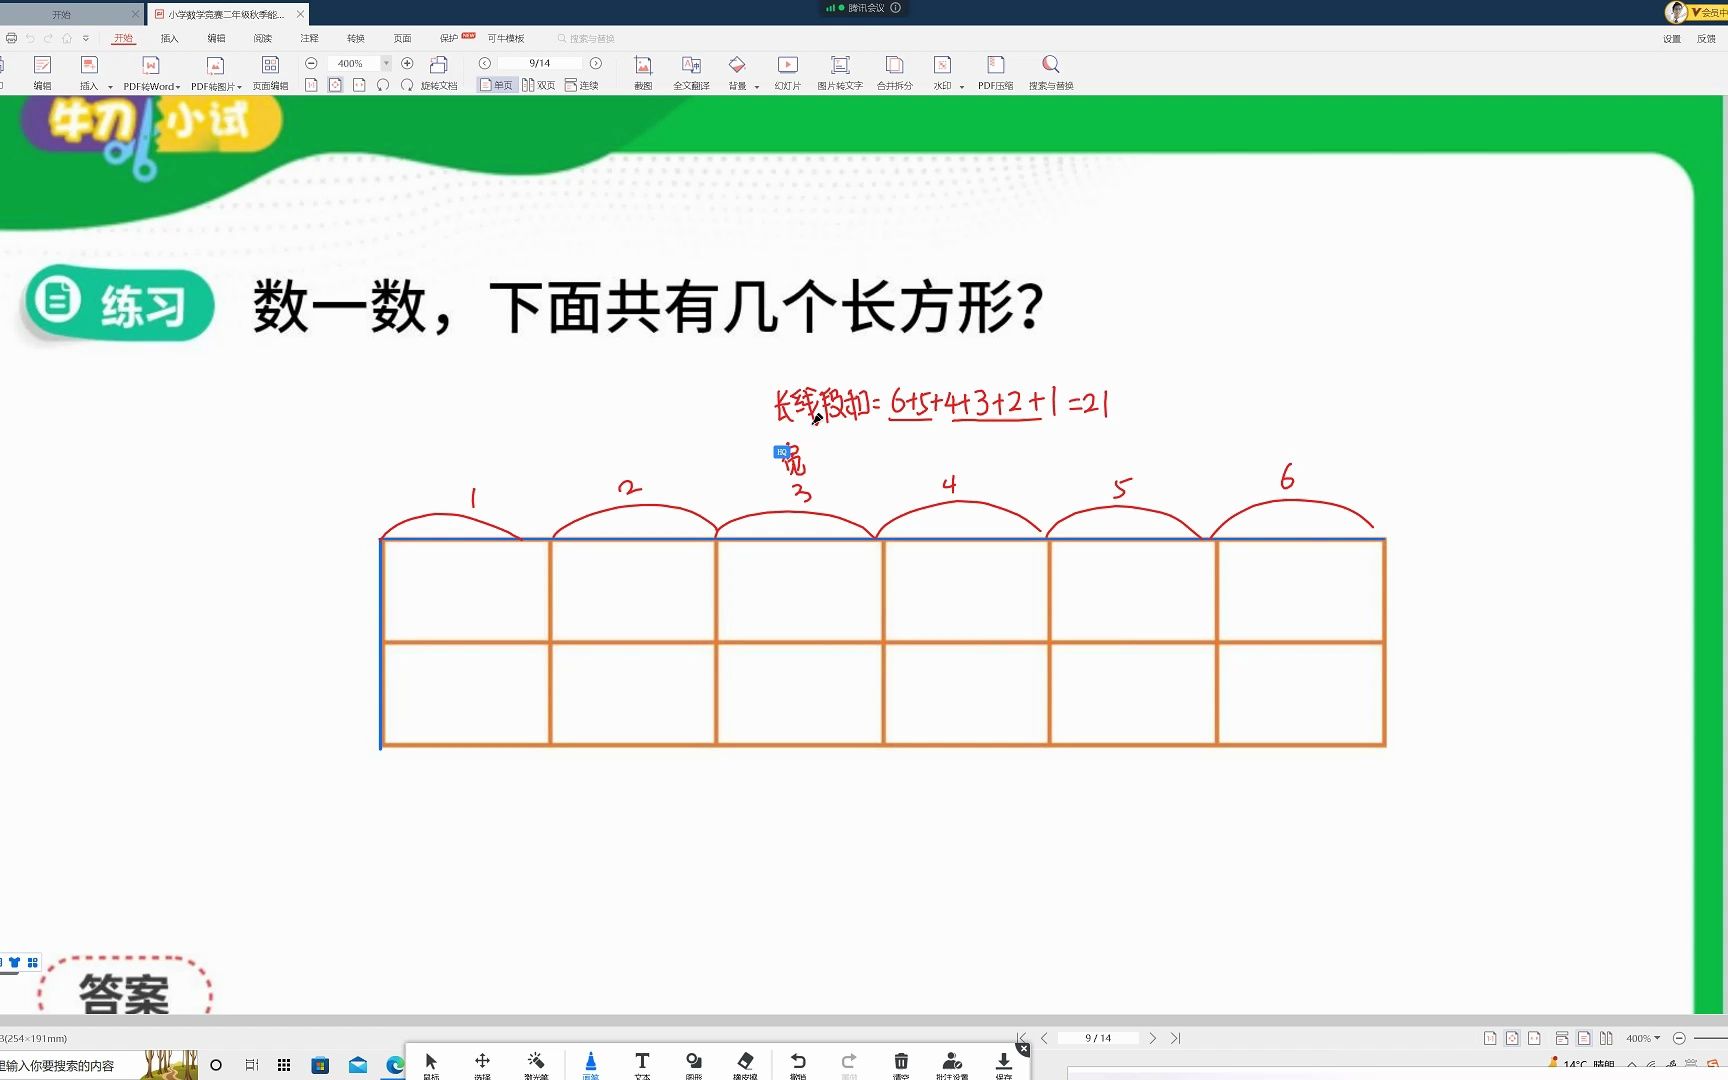Viewport: 1728px width, 1080px height.
Task: Switch to 单页 single page view
Action: [497, 84]
